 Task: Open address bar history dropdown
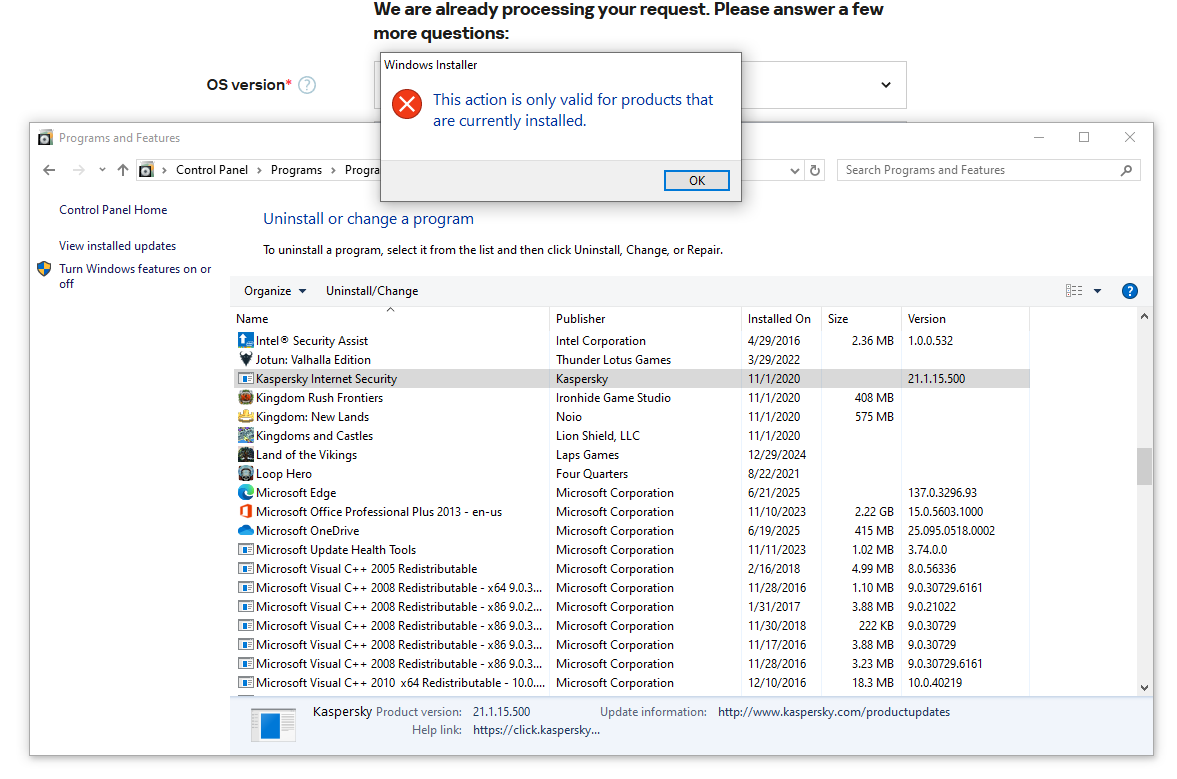[794, 170]
